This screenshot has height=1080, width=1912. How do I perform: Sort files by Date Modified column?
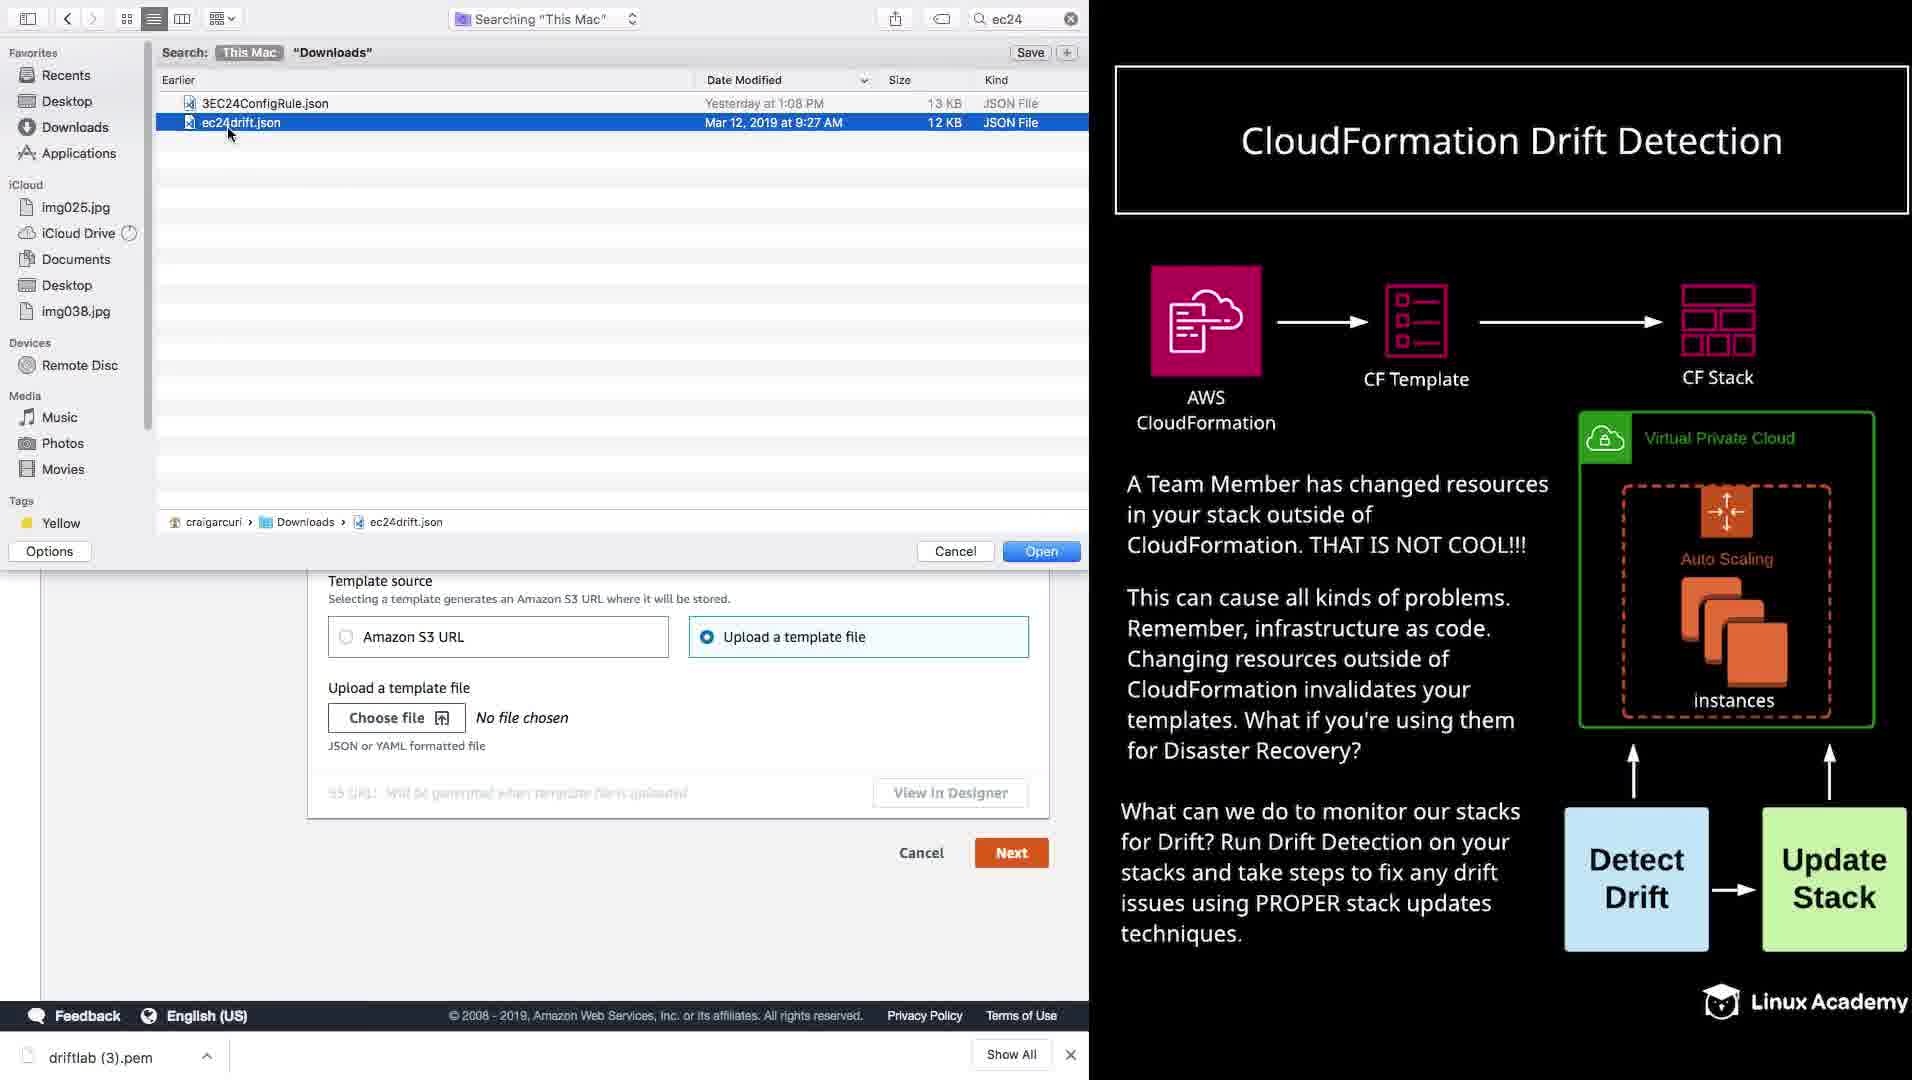pyautogui.click(x=744, y=80)
